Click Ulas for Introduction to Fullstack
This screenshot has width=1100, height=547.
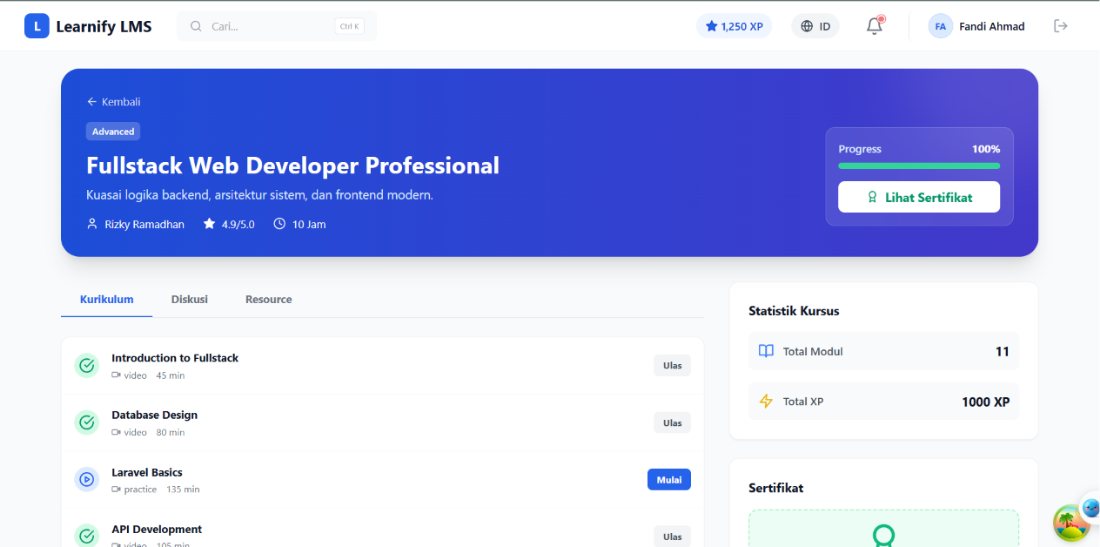(x=672, y=365)
